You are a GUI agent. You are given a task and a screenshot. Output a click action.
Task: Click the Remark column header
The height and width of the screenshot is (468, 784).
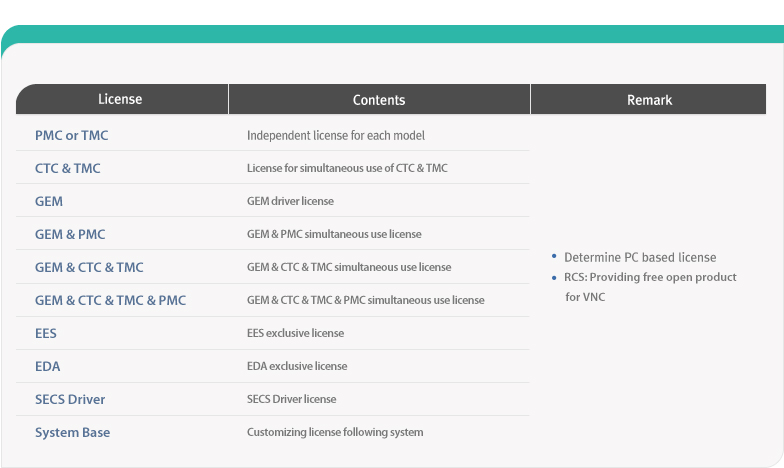click(649, 100)
